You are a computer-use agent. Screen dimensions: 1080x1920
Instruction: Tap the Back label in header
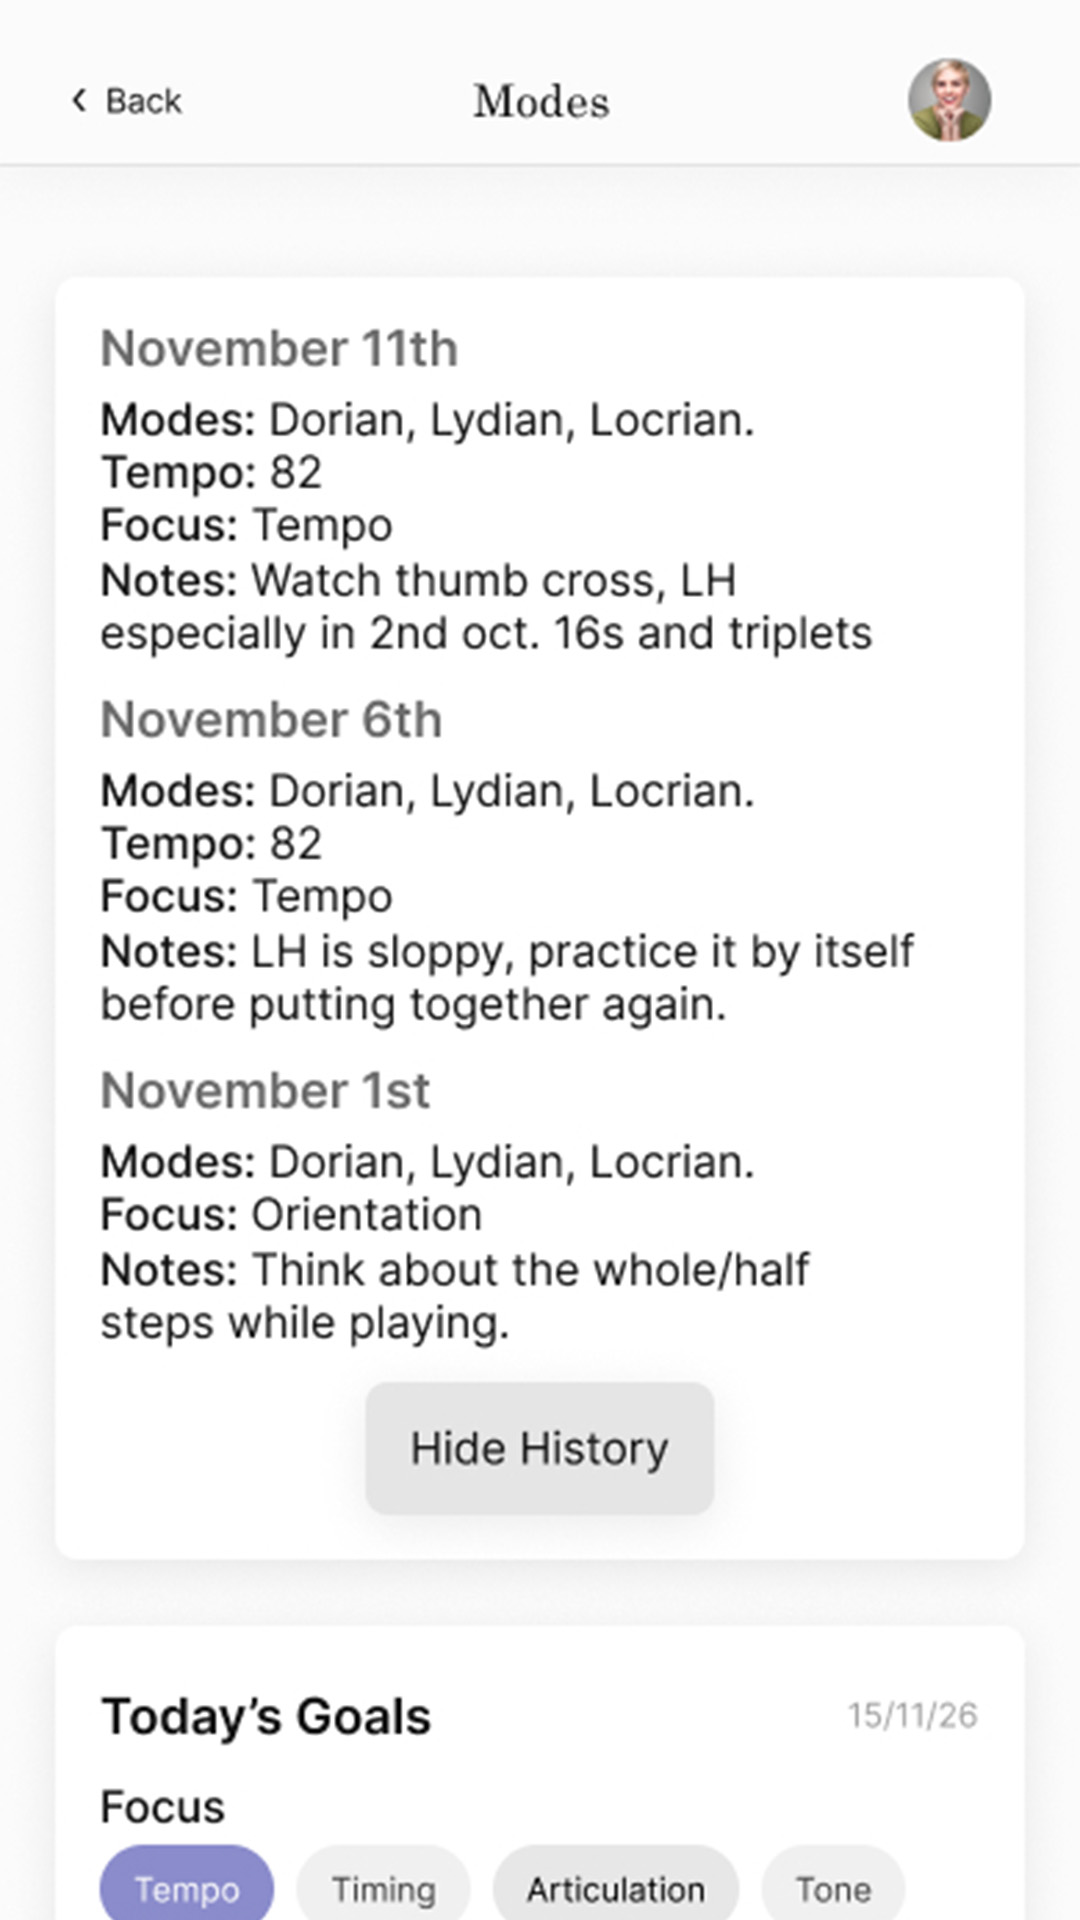[x=144, y=101]
